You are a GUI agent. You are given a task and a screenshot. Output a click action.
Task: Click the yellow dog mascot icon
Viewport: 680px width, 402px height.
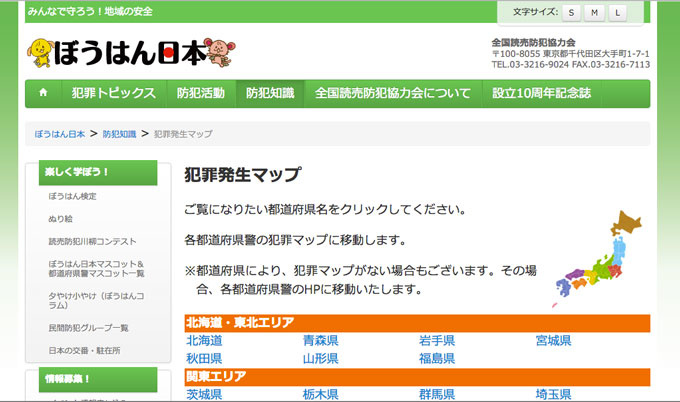[40, 53]
